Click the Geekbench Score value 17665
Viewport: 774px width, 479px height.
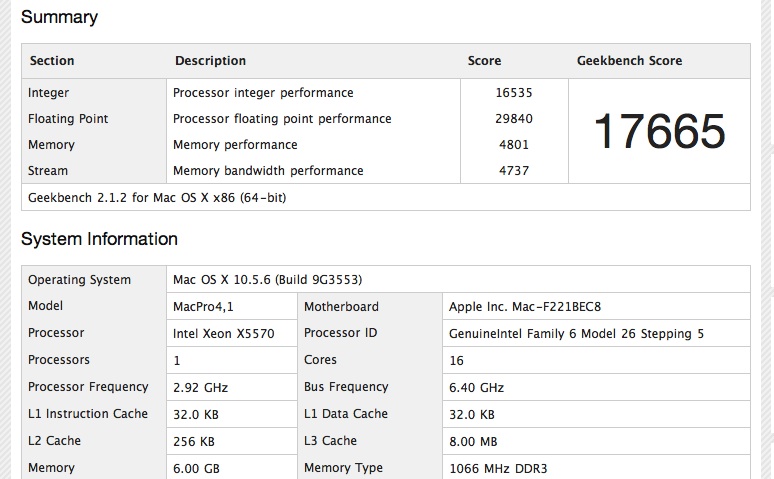(659, 131)
